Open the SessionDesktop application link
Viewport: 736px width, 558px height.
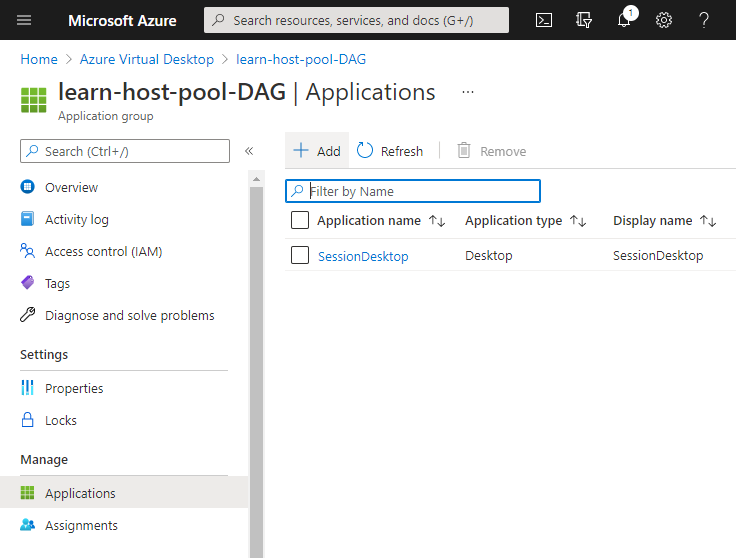[x=363, y=256]
